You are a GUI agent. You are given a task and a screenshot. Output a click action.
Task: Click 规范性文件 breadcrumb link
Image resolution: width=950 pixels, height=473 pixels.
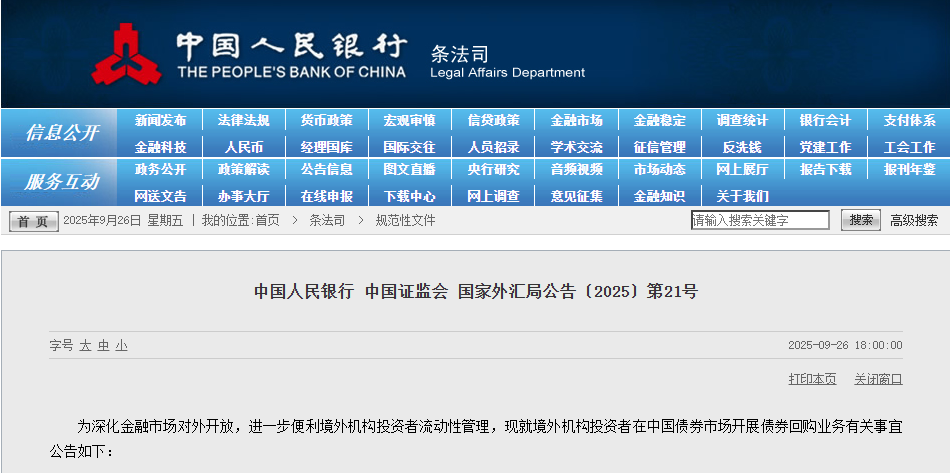click(405, 220)
